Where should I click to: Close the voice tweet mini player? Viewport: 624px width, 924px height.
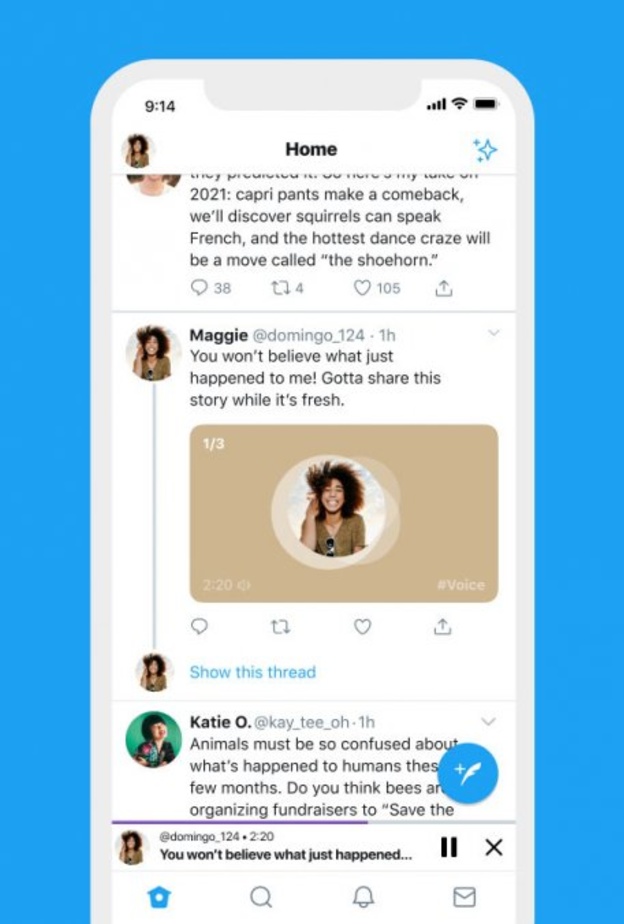(494, 848)
